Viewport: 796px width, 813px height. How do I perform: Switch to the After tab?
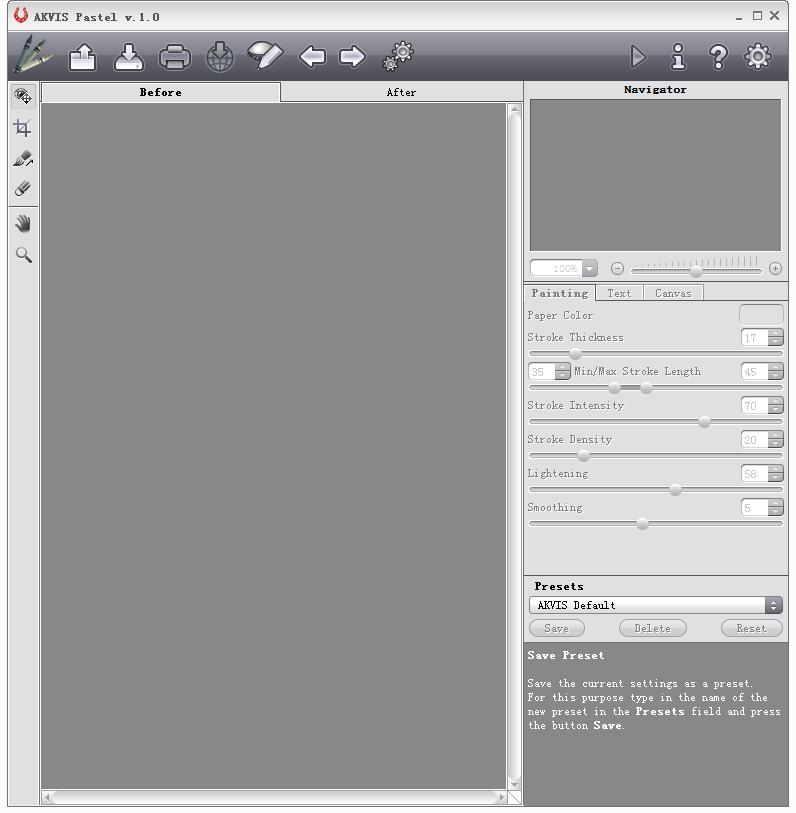[x=401, y=92]
